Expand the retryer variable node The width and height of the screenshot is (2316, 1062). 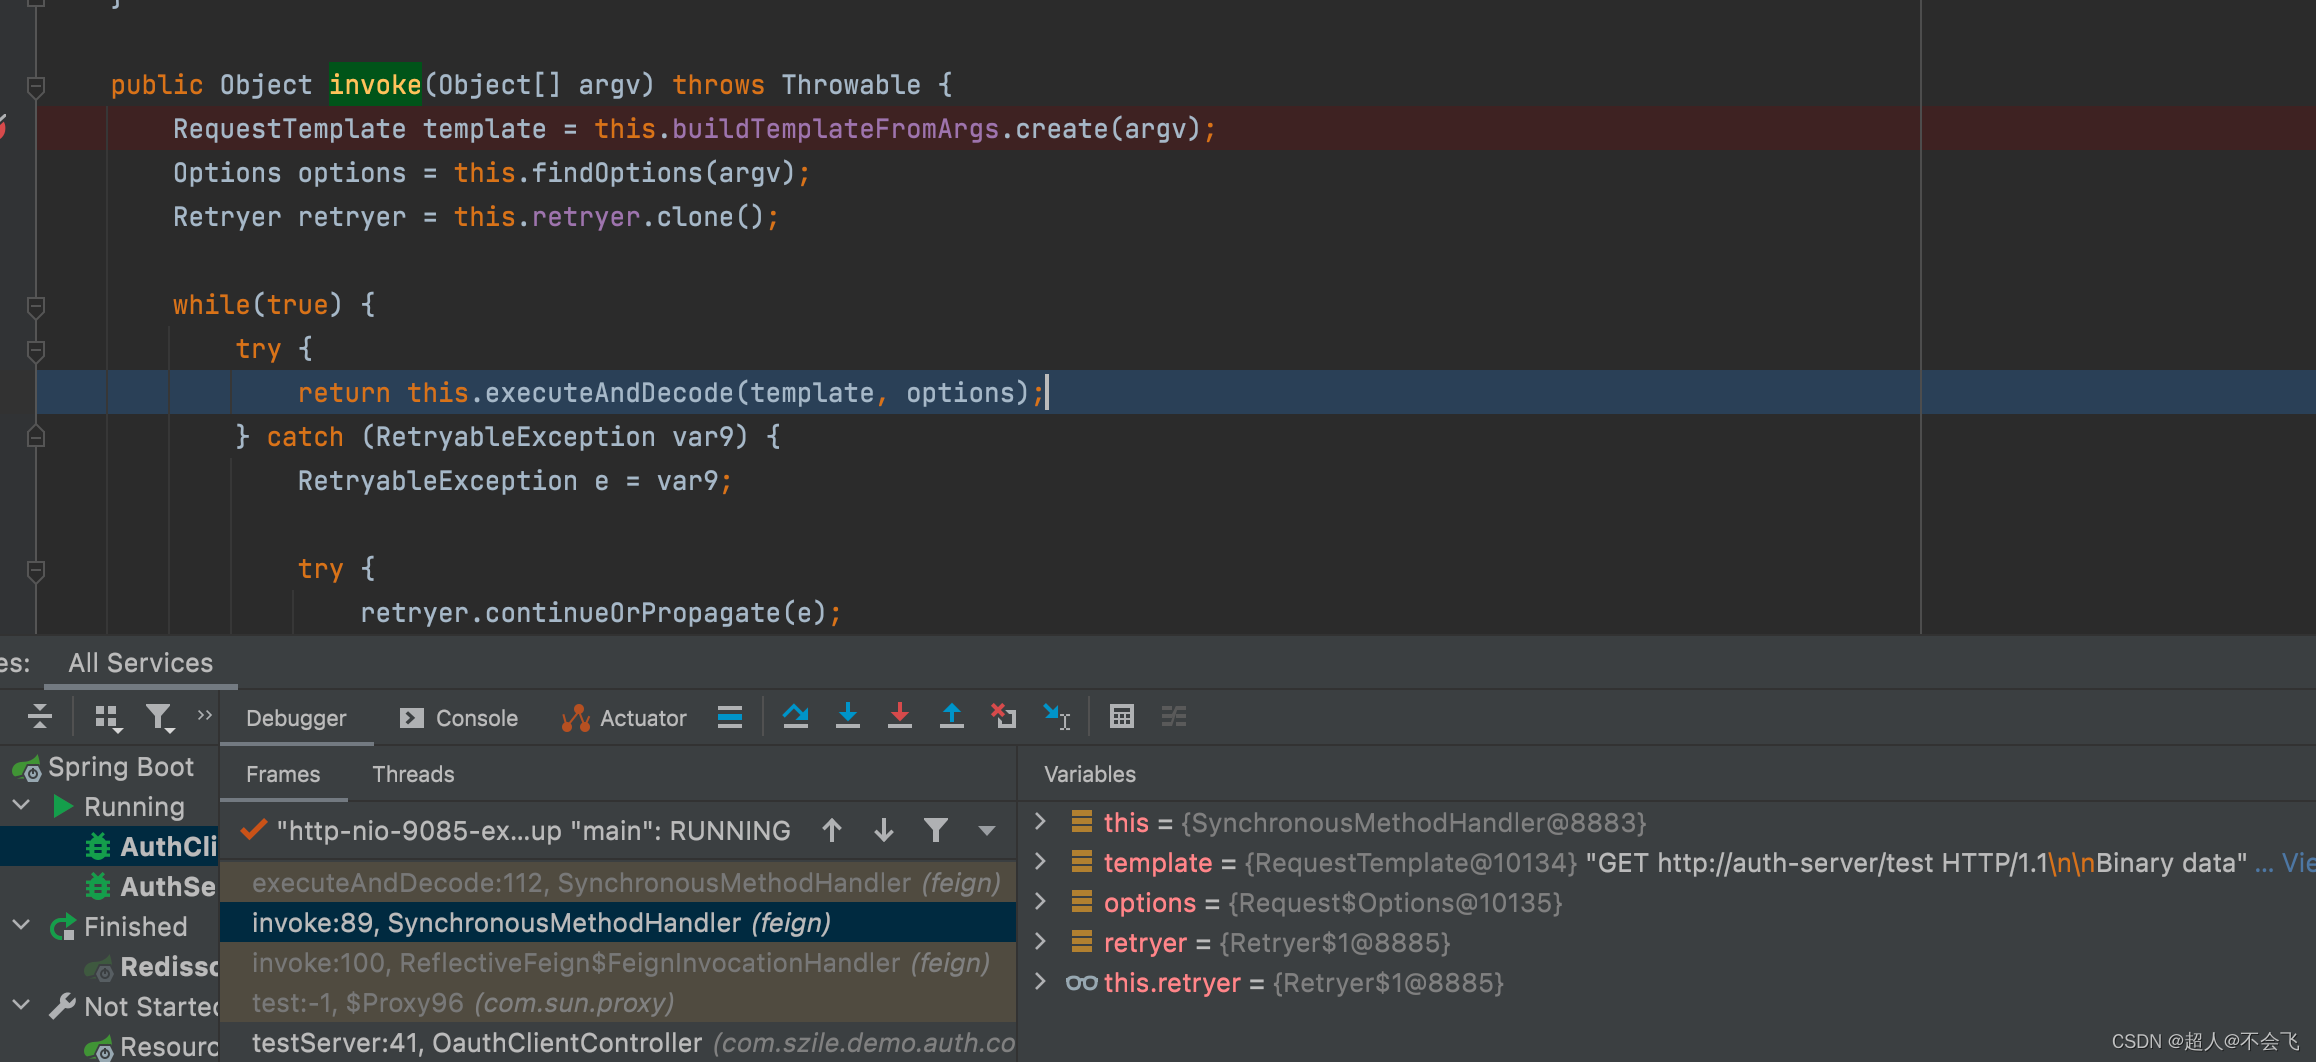[x=1040, y=942]
